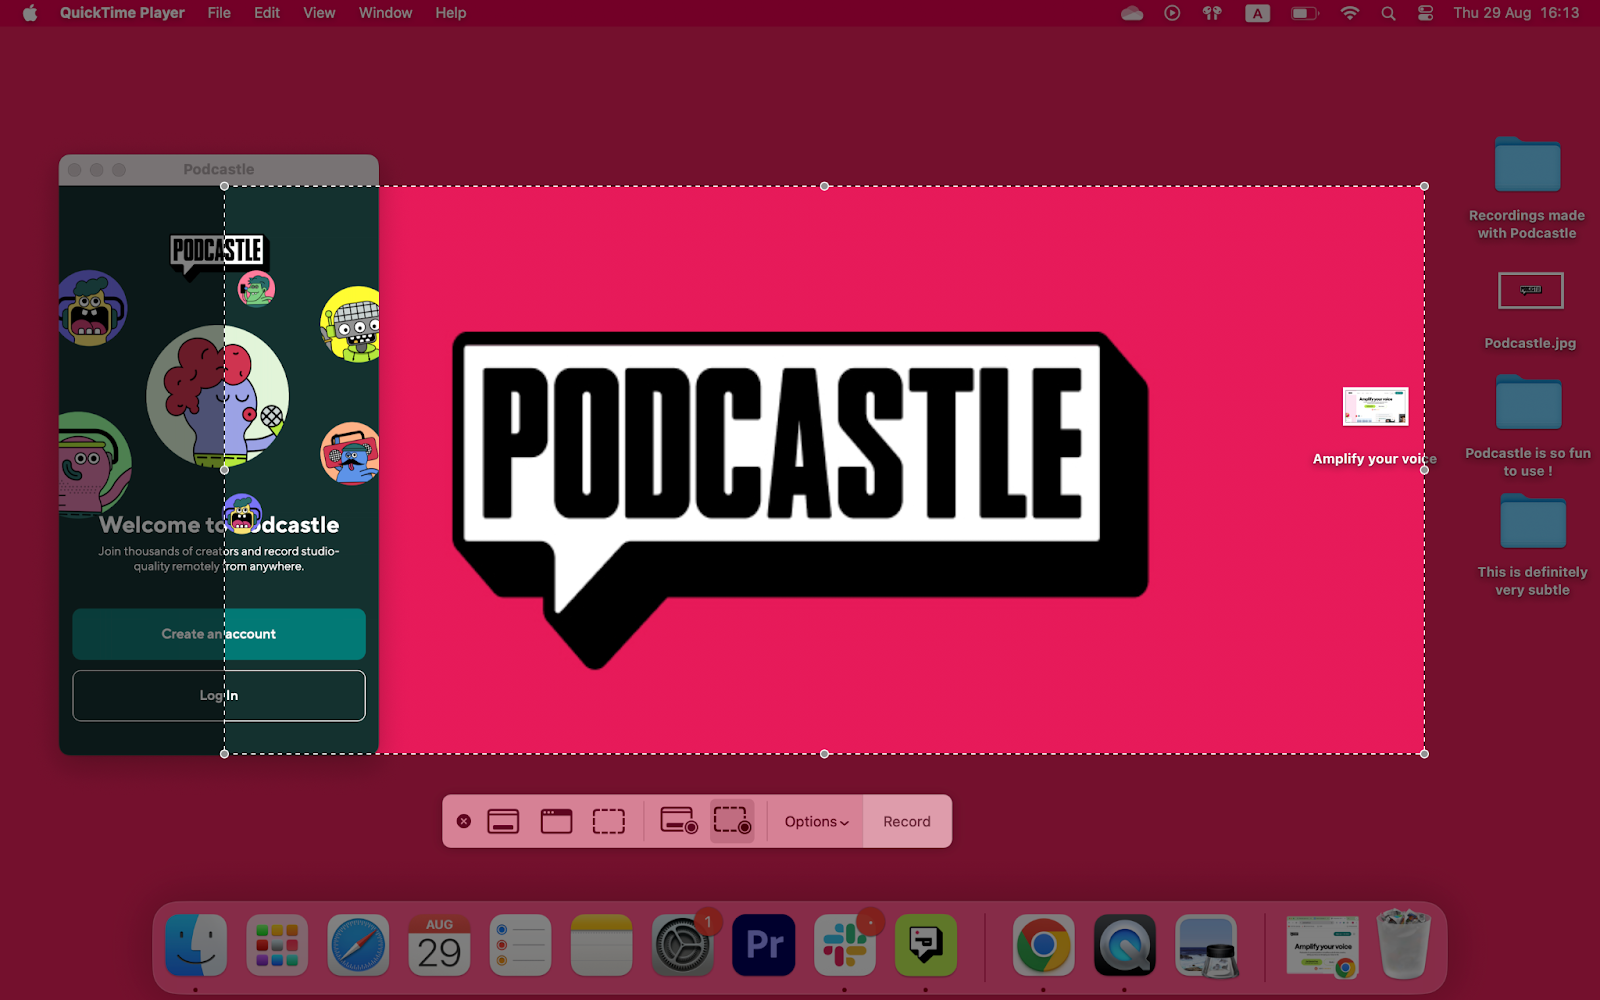Screen dimensions: 1600x1000
Task: Click the battery status icon
Action: pyautogui.click(x=1304, y=13)
